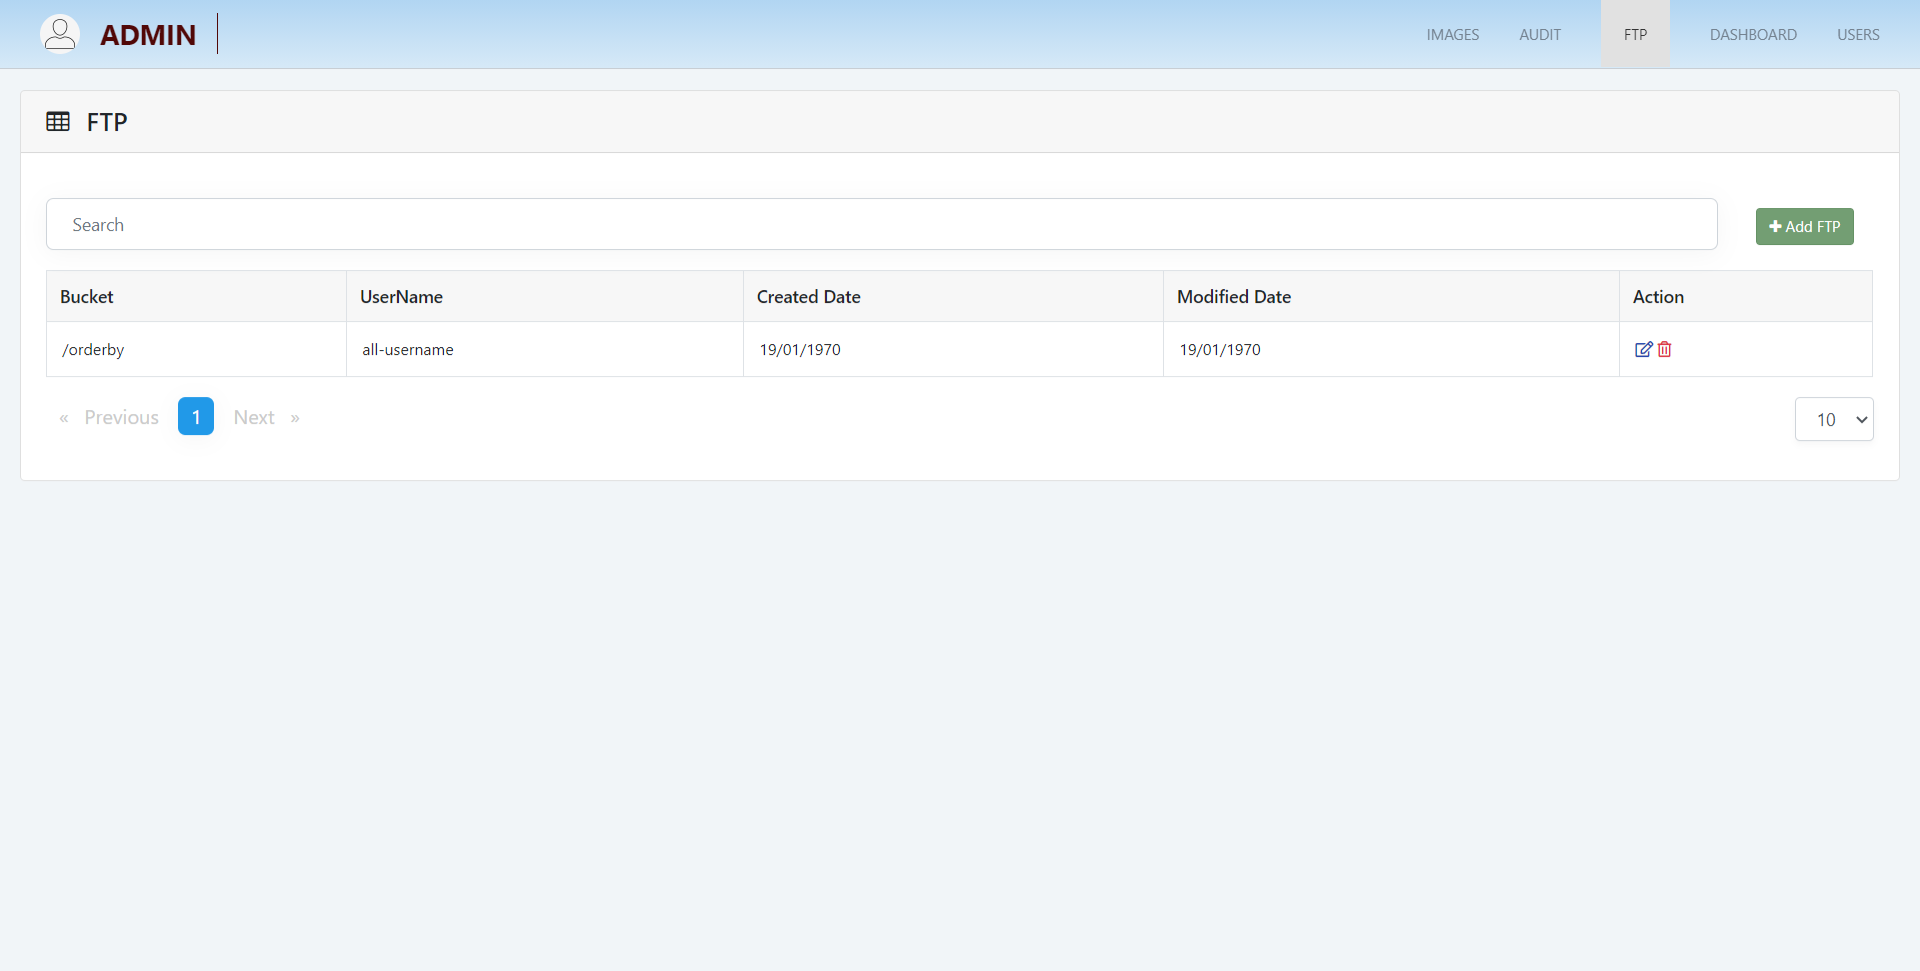Click the Bucket column header
Viewport: 1920px width, 971px height.
tap(87, 297)
